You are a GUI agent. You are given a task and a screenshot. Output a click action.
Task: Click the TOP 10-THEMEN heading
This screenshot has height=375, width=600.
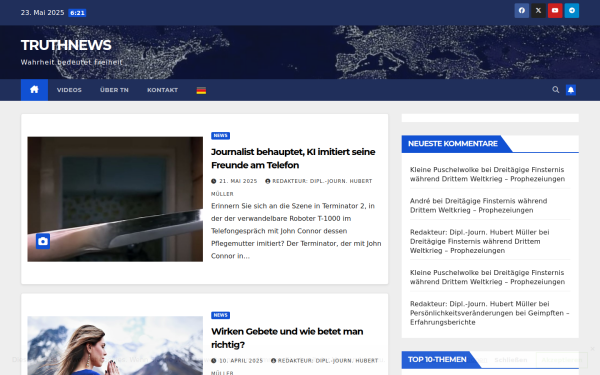(x=437, y=359)
